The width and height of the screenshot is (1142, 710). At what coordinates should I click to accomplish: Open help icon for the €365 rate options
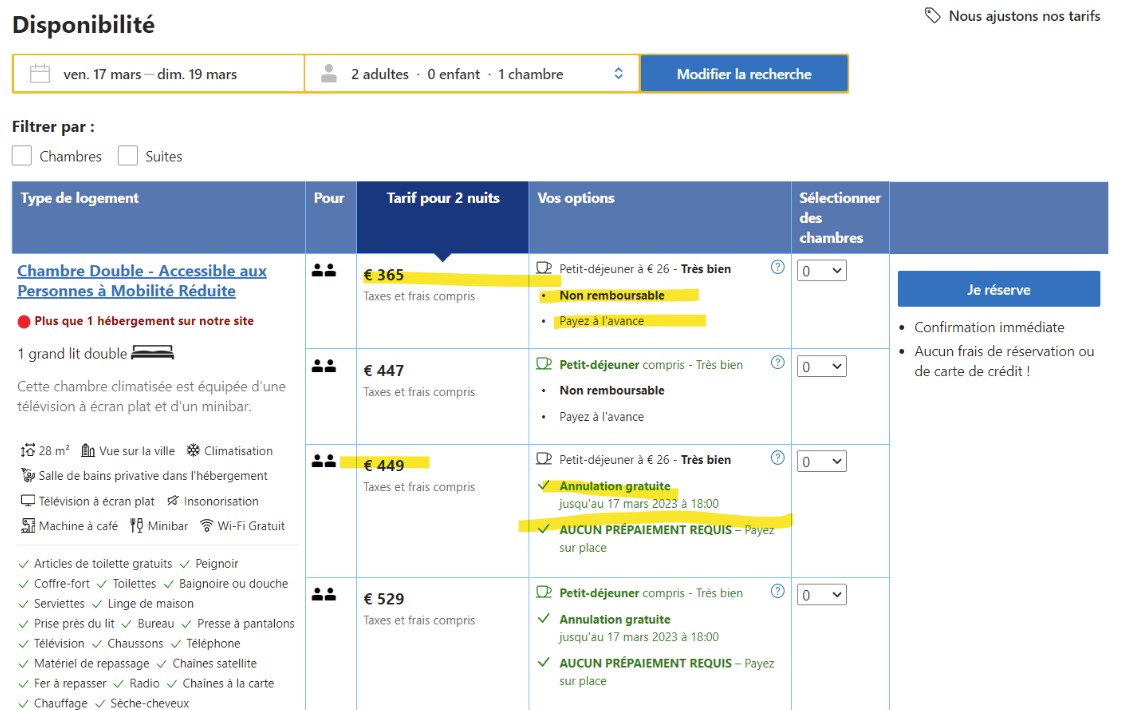[x=778, y=267]
